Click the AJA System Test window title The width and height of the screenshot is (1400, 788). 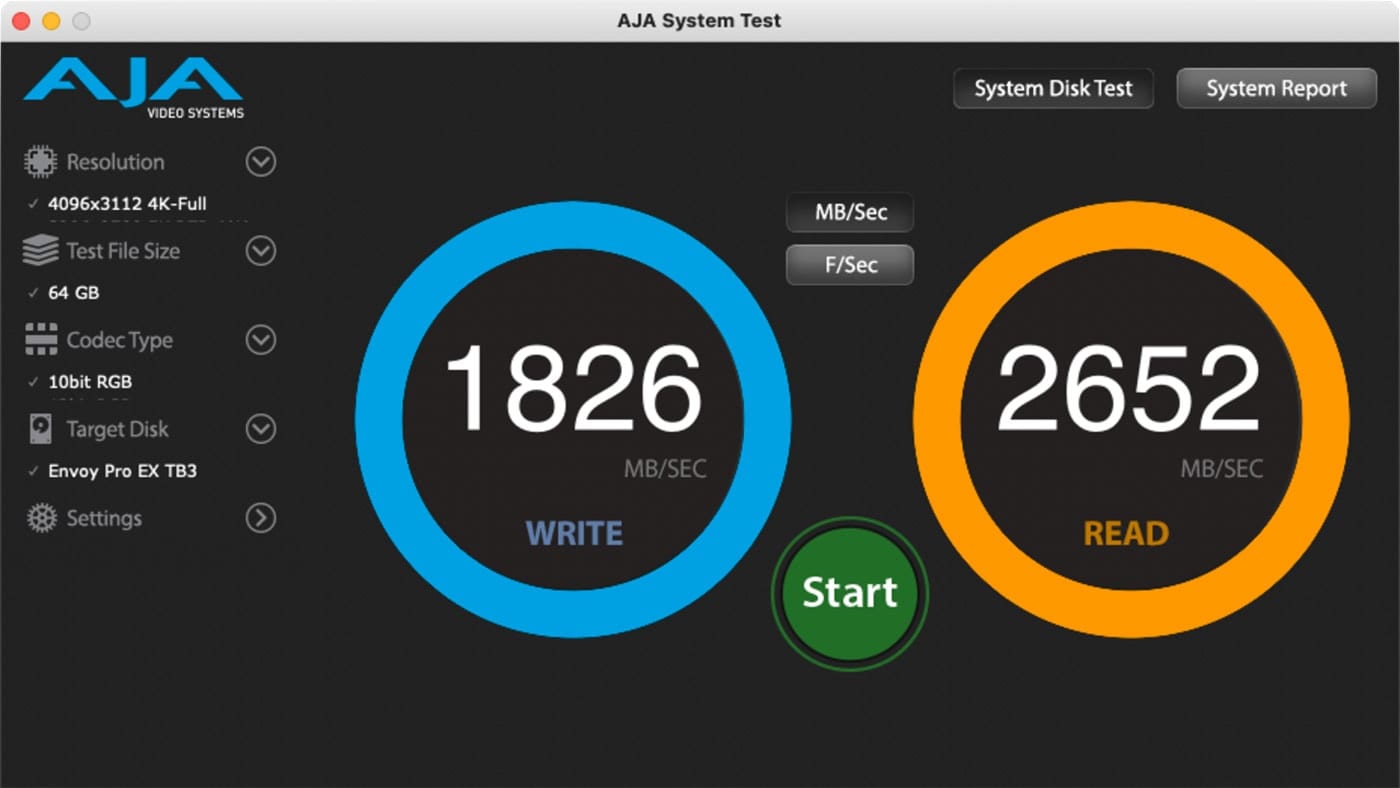click(699, 20)
